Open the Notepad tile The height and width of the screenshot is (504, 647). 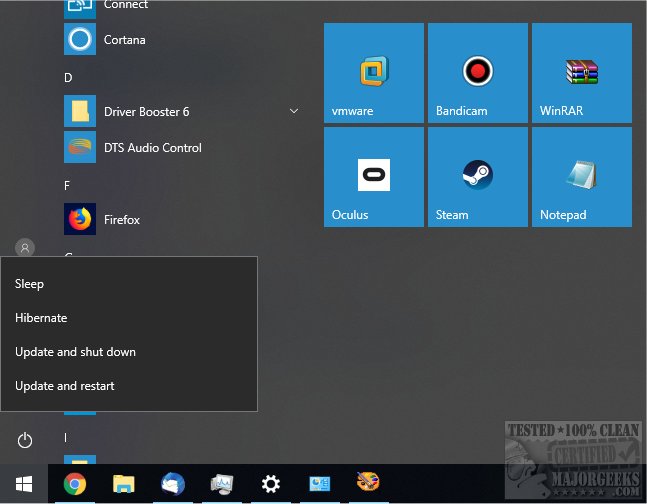581,177
